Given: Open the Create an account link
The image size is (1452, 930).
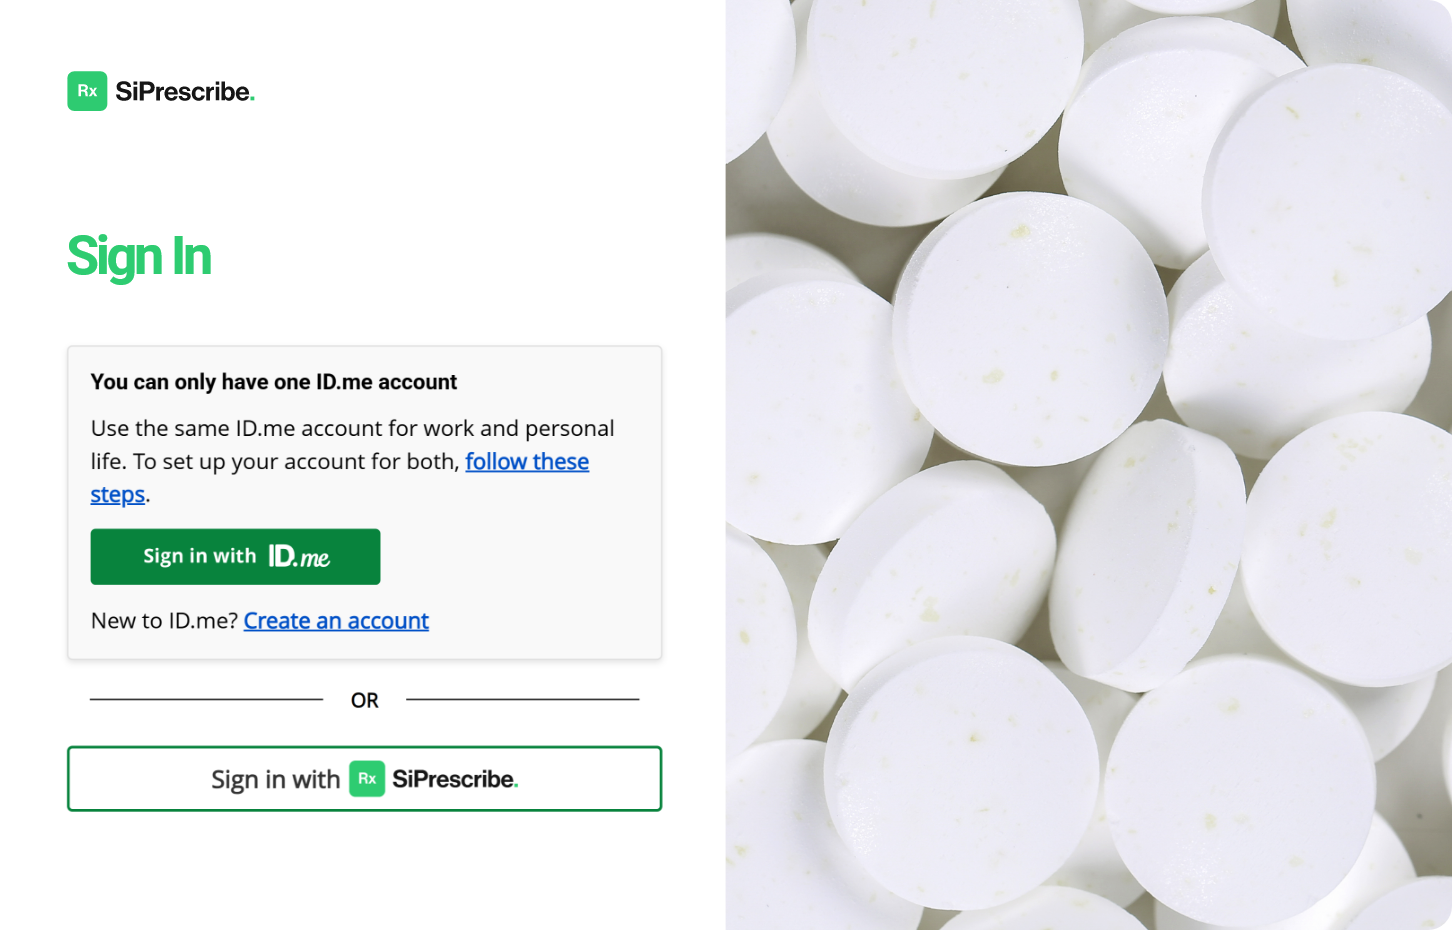Looking at the screenshot, I should (x=336, y=621).
